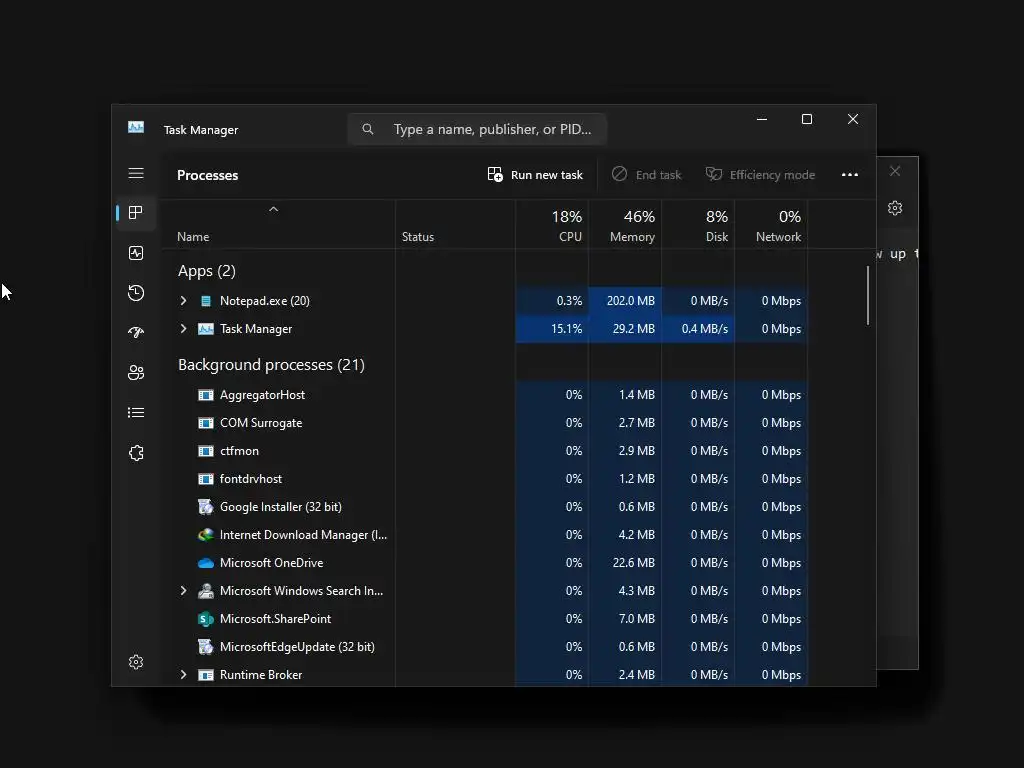Click the Google Installer icon
The height and width of the screenshot is (768, 1024).
pos(206,507)
